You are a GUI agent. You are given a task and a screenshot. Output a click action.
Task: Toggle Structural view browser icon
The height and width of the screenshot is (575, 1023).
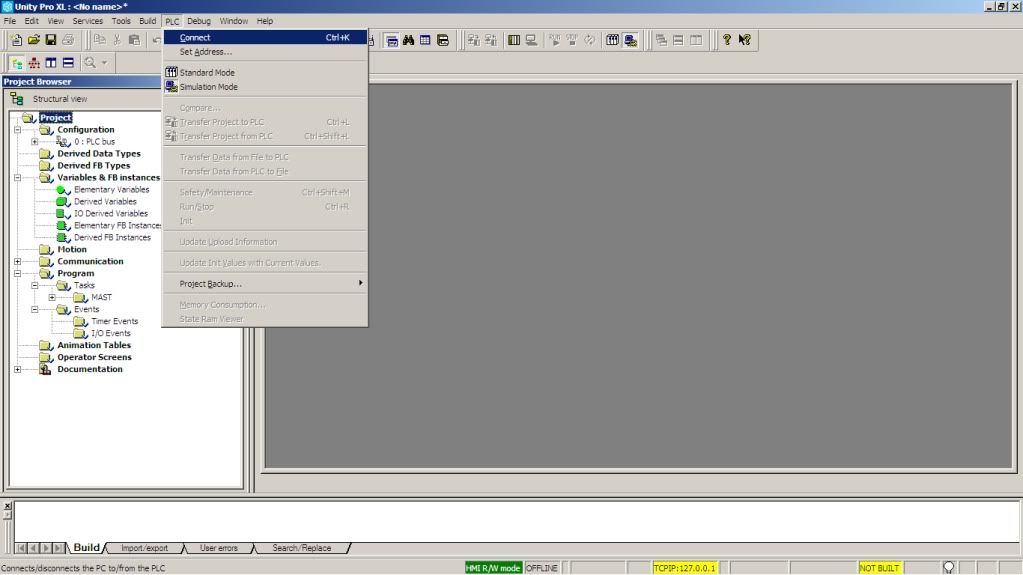click(x=17, y=63)
